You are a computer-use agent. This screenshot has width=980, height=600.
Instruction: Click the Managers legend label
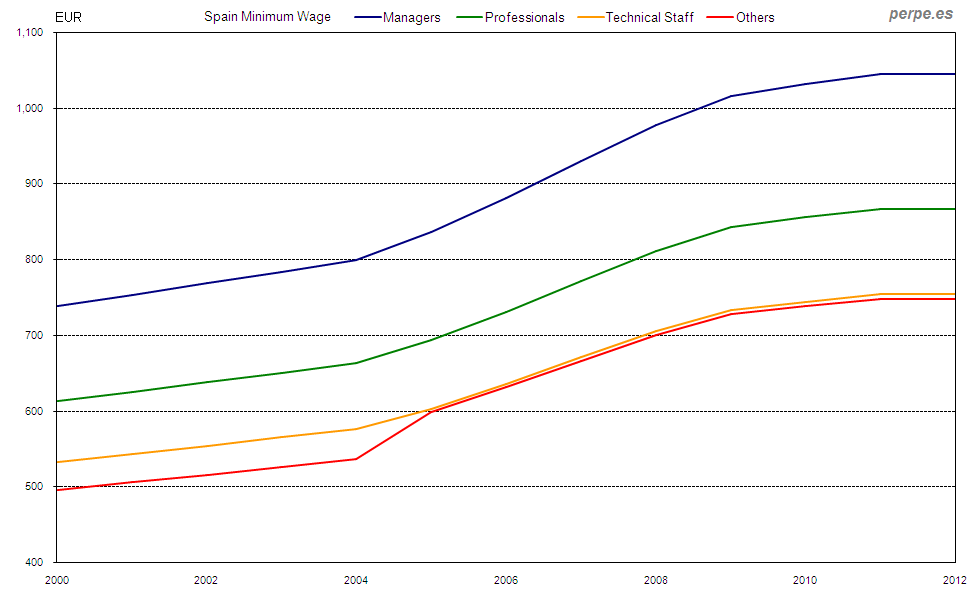pos(411,17)
